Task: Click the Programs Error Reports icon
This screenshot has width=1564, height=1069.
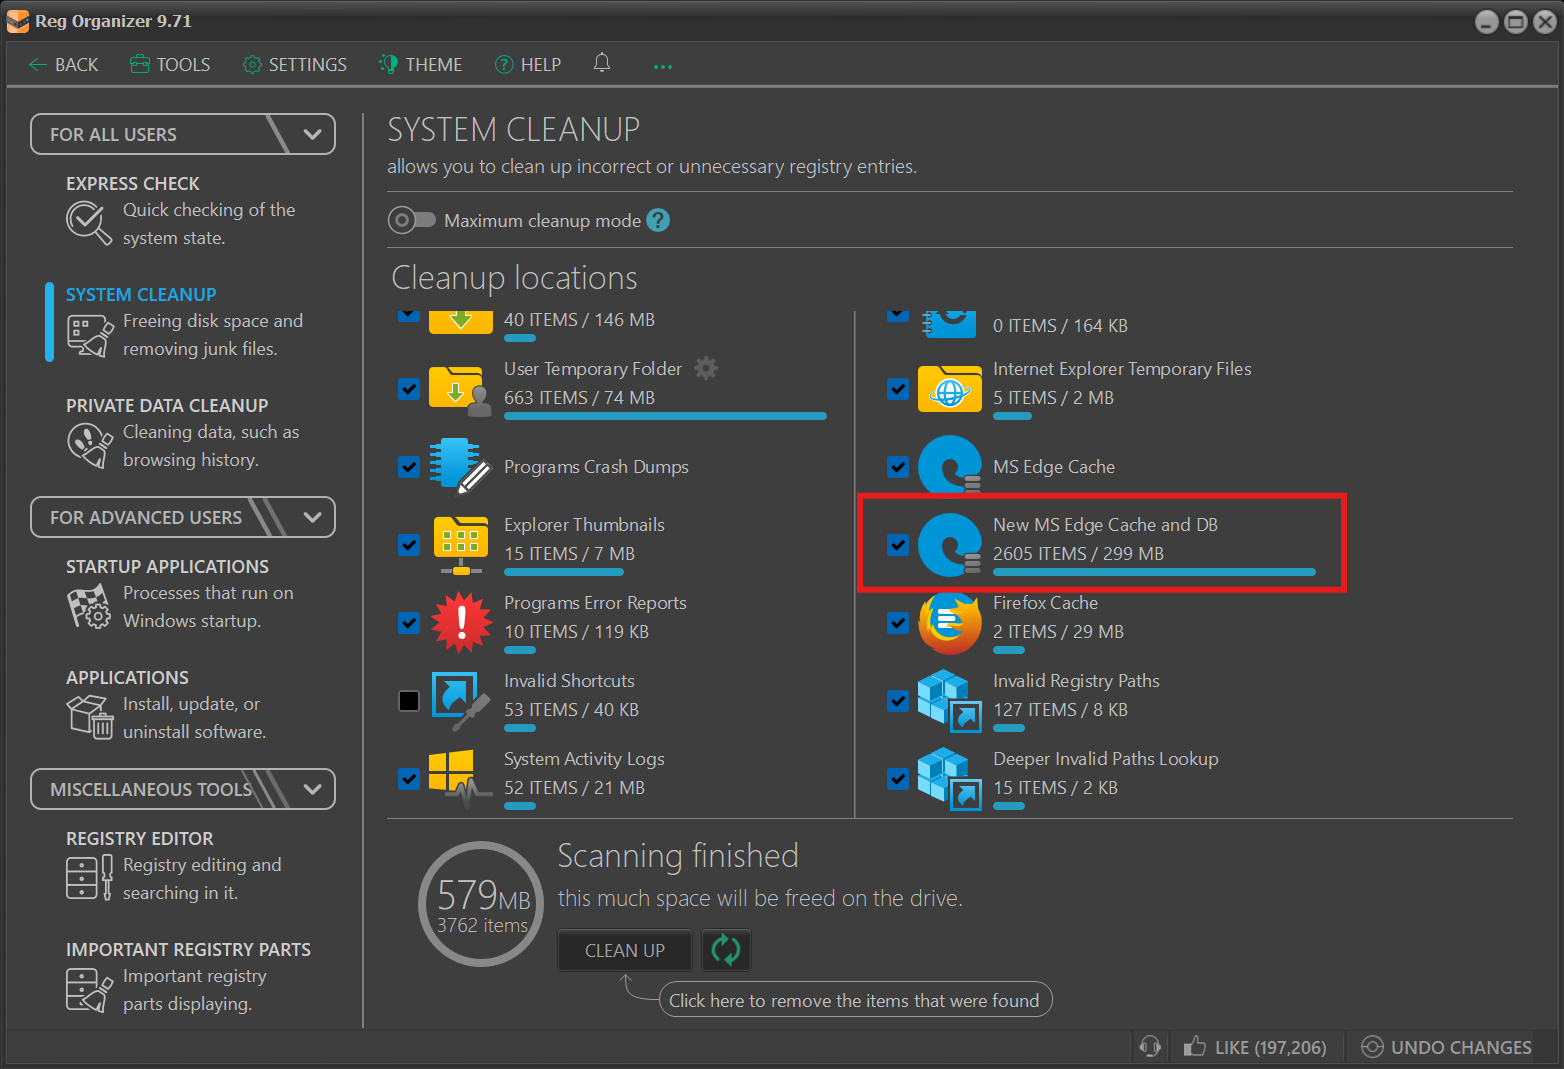Action: click(461, 622)
